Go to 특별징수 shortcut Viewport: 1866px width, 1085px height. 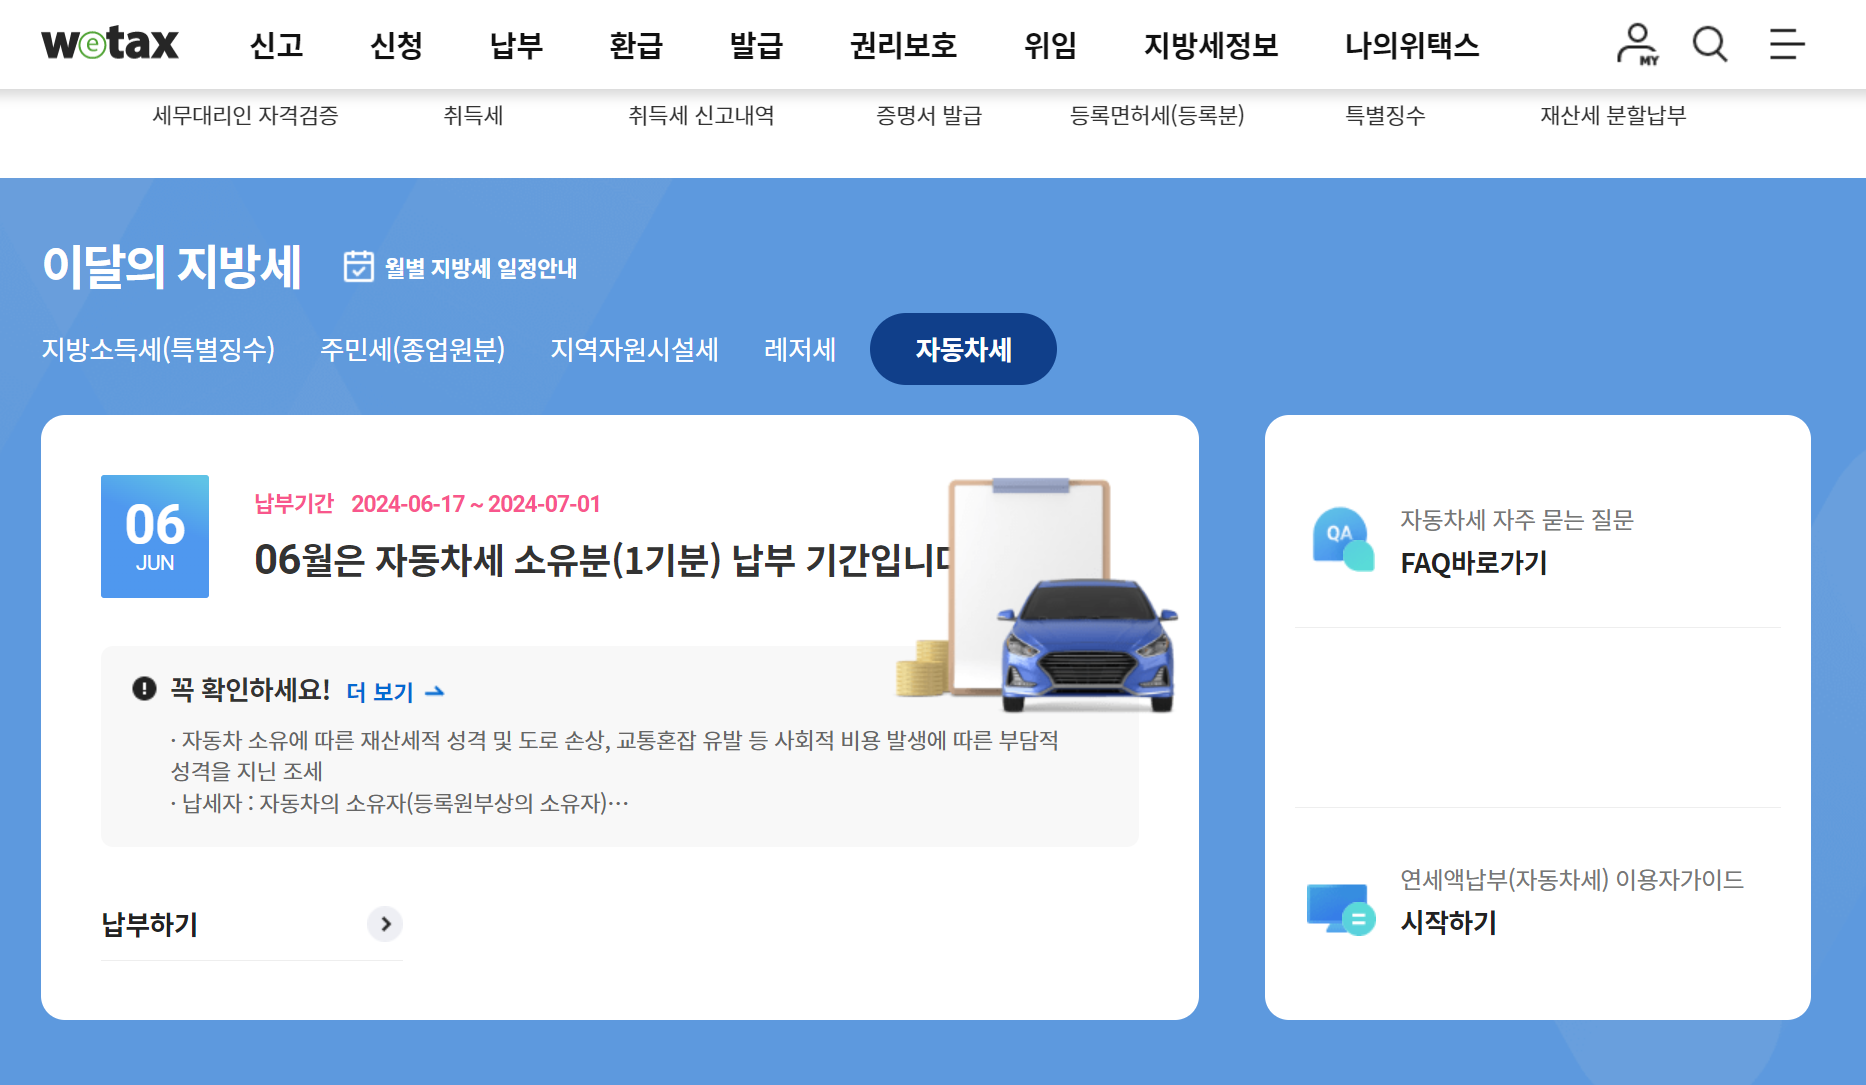(1385, 115)
